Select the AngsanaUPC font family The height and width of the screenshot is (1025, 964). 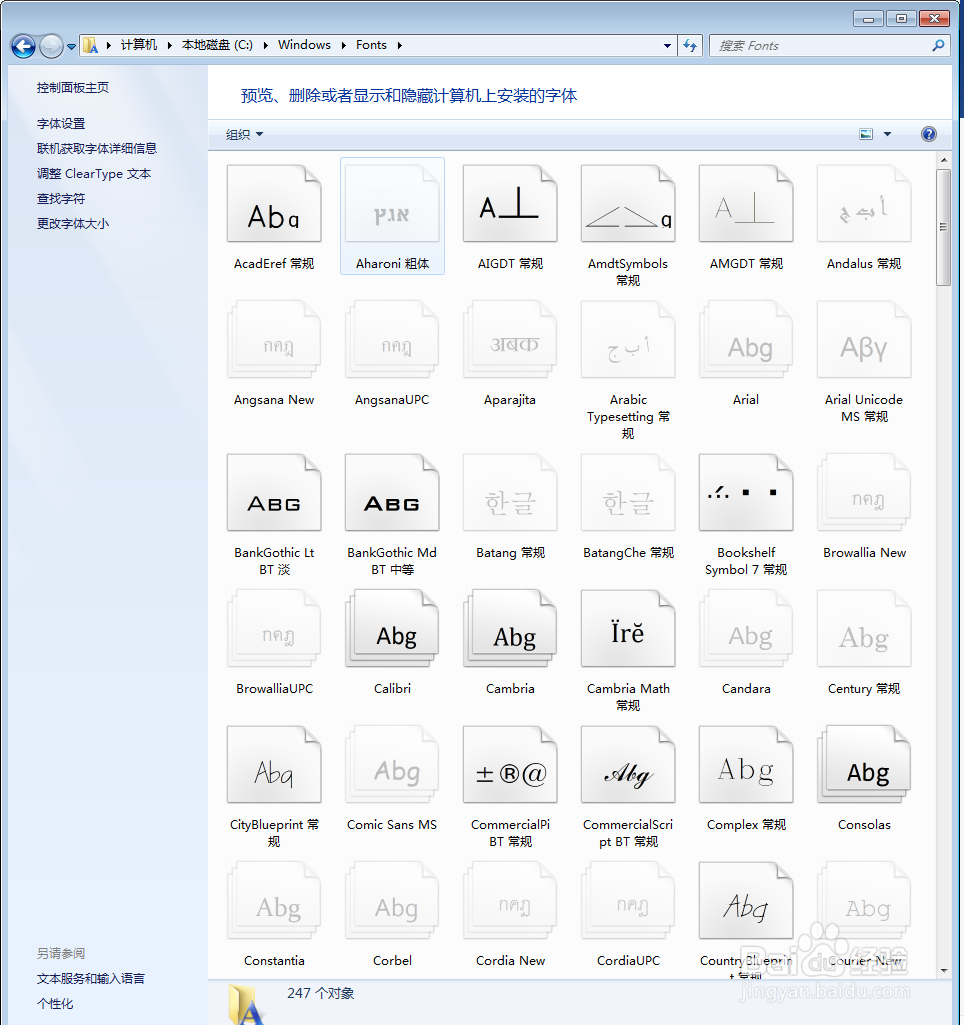tap(392, 340)
